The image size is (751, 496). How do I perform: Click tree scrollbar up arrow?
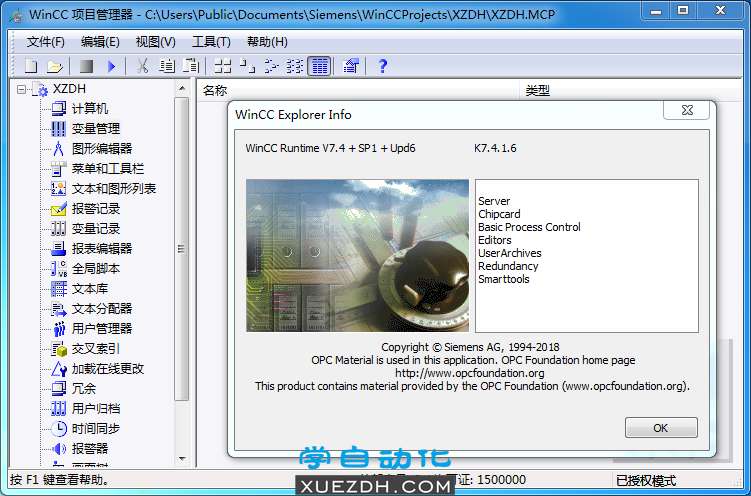pyautogui.click(x=182, y=89)
